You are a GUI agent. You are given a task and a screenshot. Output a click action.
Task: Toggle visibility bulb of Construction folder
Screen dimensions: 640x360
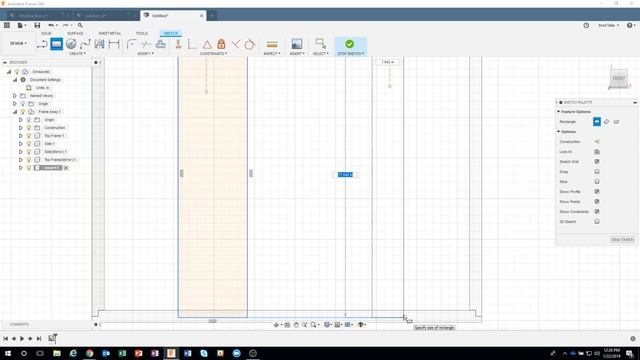pyautogui.click(x=29, y=128)
